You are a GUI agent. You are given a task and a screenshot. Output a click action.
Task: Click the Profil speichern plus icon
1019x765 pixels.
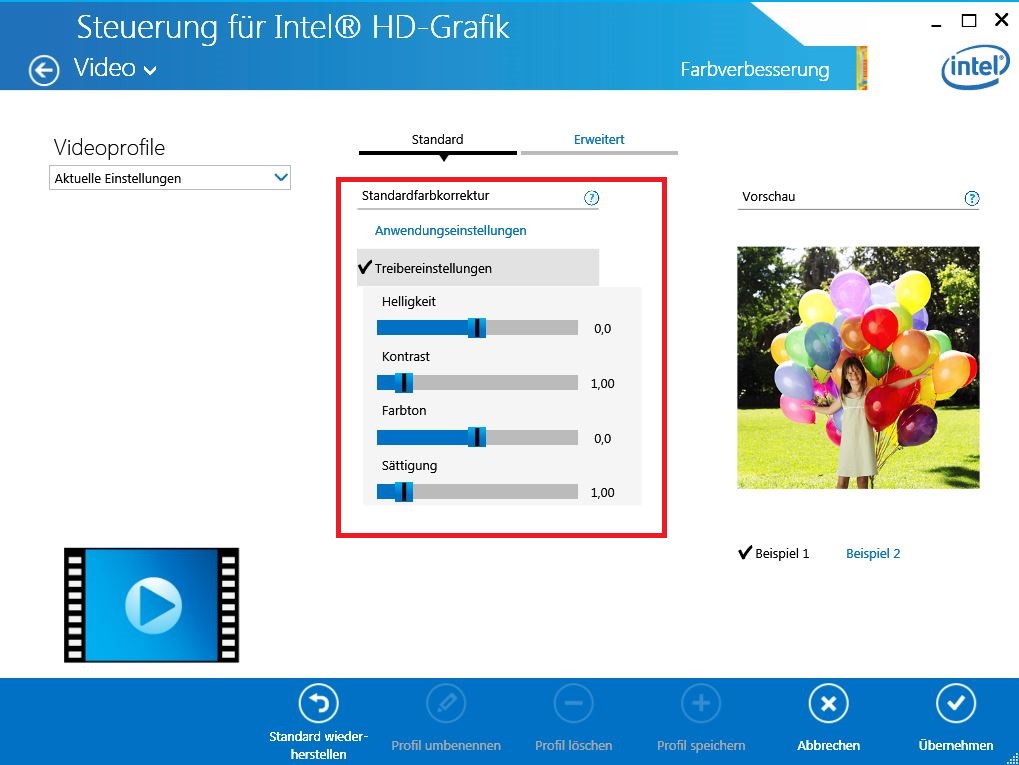click(701, 703)
